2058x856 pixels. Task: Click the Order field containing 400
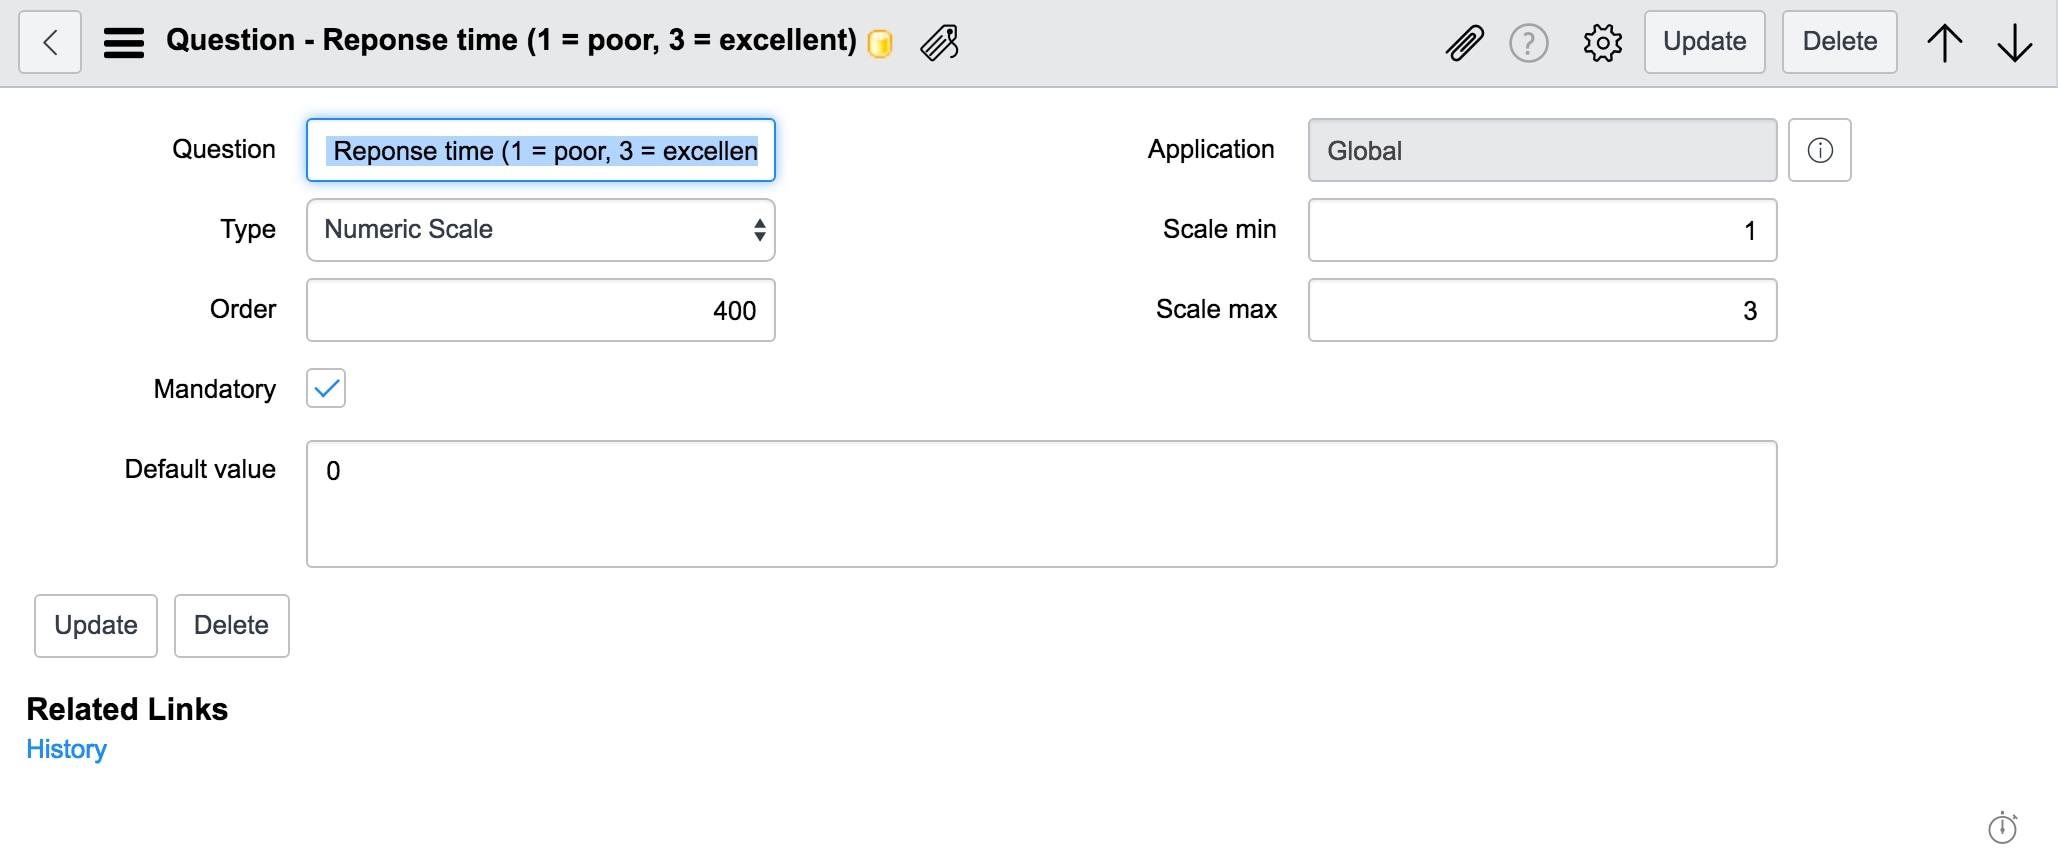click(x=540, y=310)
